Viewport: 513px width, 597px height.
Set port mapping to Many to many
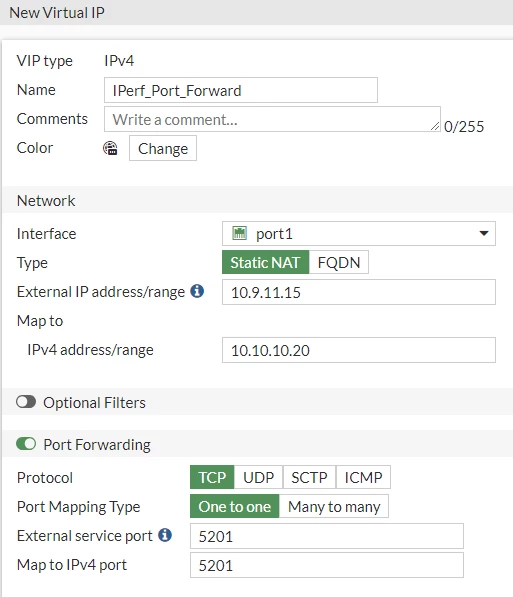(334, 506)
